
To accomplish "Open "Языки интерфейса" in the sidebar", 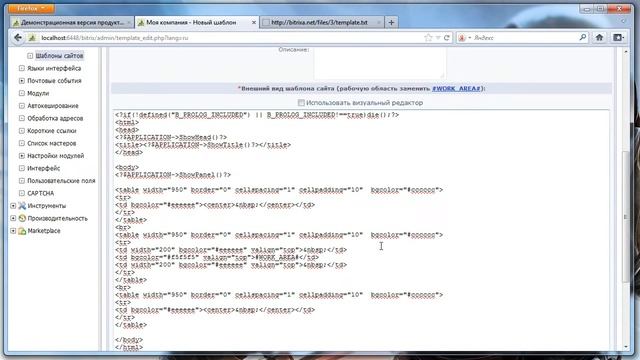I will click(x=54, y=68).
